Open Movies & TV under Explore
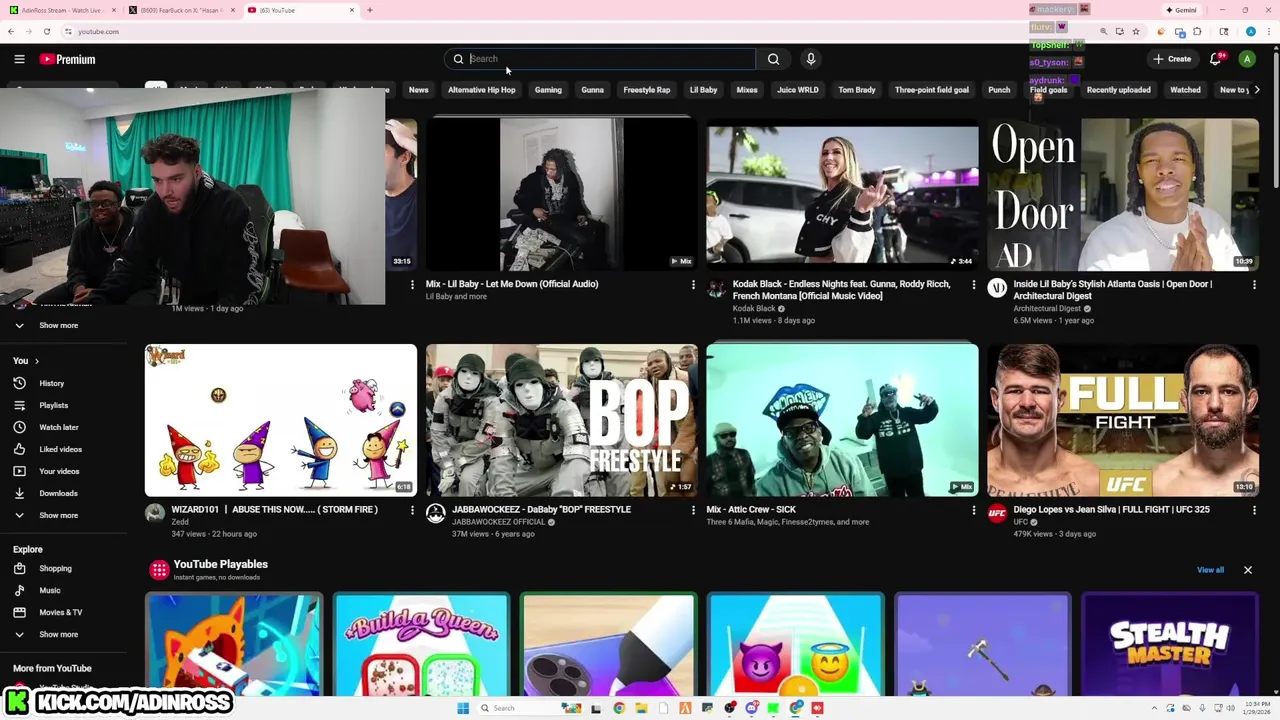The image size is (1280, 720). [x=60, y=612]
